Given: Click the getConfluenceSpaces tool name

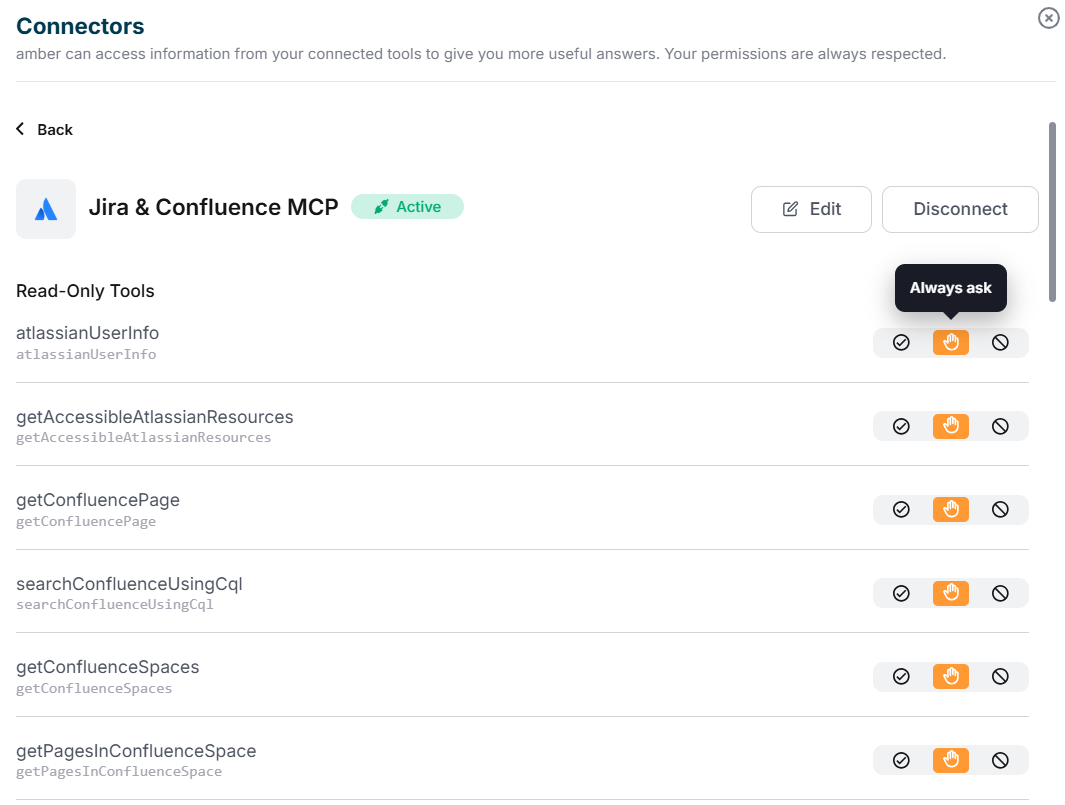Looking at the screenshot, I should pos(107,667).
